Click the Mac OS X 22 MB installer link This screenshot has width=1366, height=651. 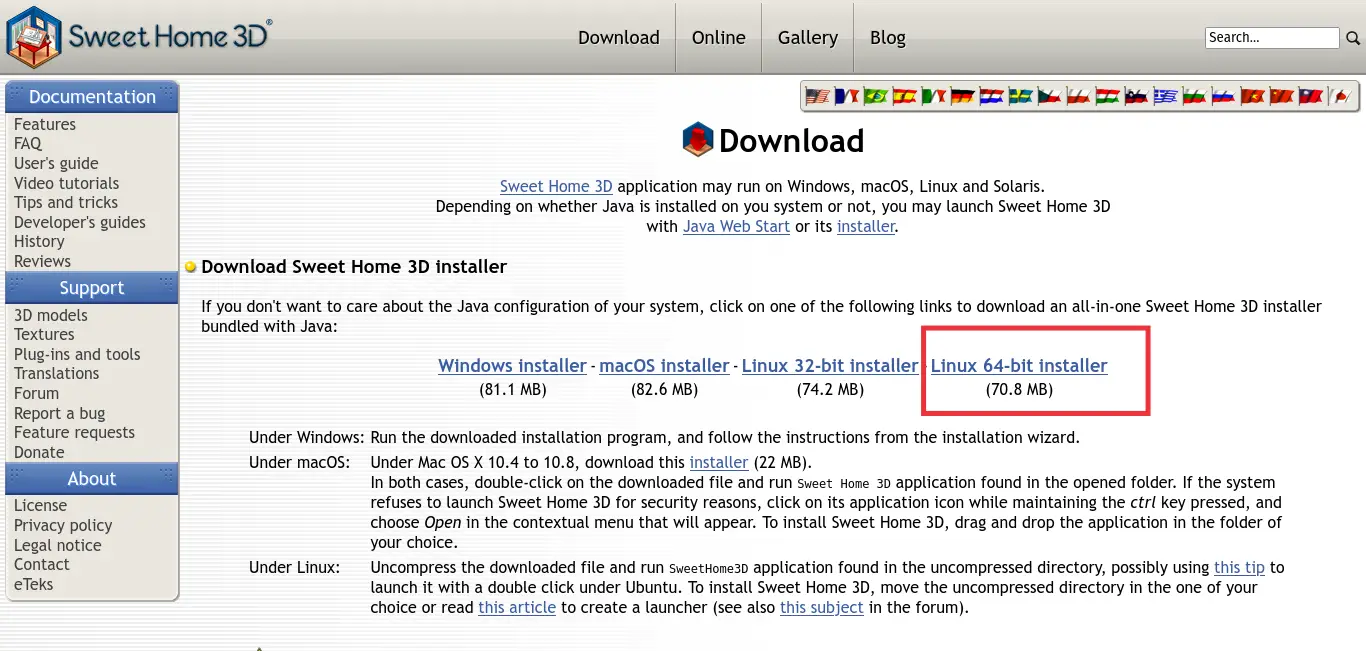click(x=719, y=462)
